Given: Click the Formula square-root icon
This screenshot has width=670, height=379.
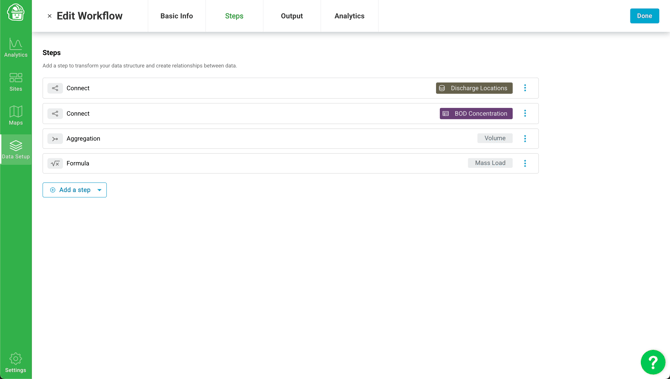Looking at the screenshot, I should [55, 163].
